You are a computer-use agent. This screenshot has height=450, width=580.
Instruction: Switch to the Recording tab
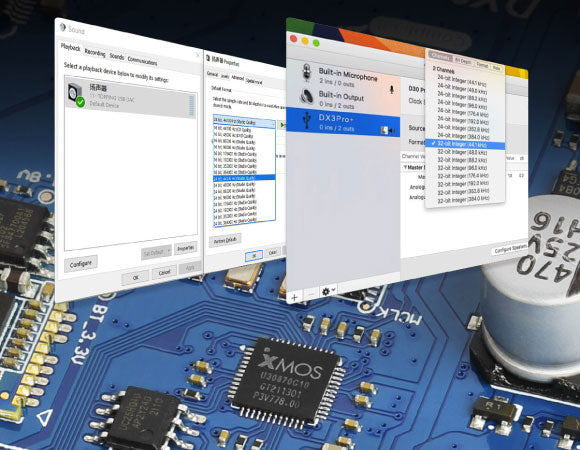[95, 53]
